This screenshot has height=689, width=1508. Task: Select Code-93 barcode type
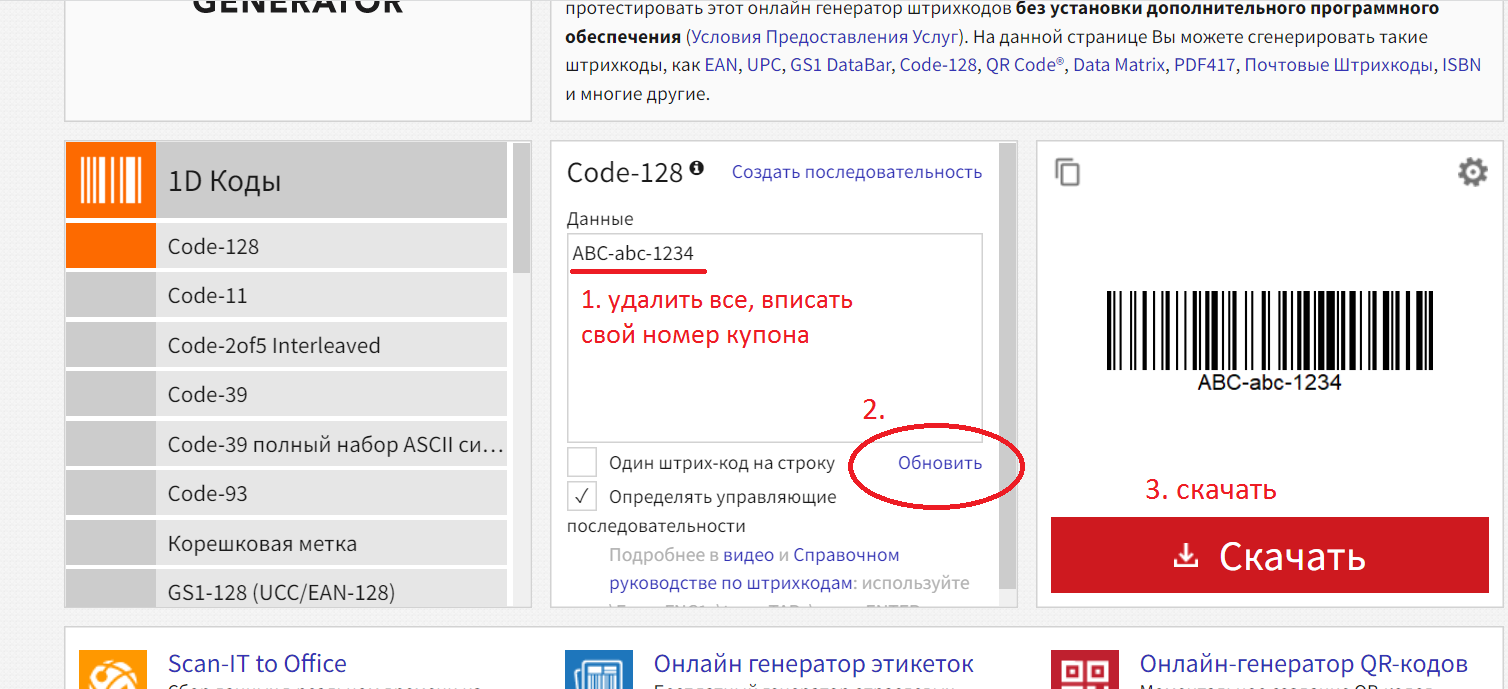point(287,494)
